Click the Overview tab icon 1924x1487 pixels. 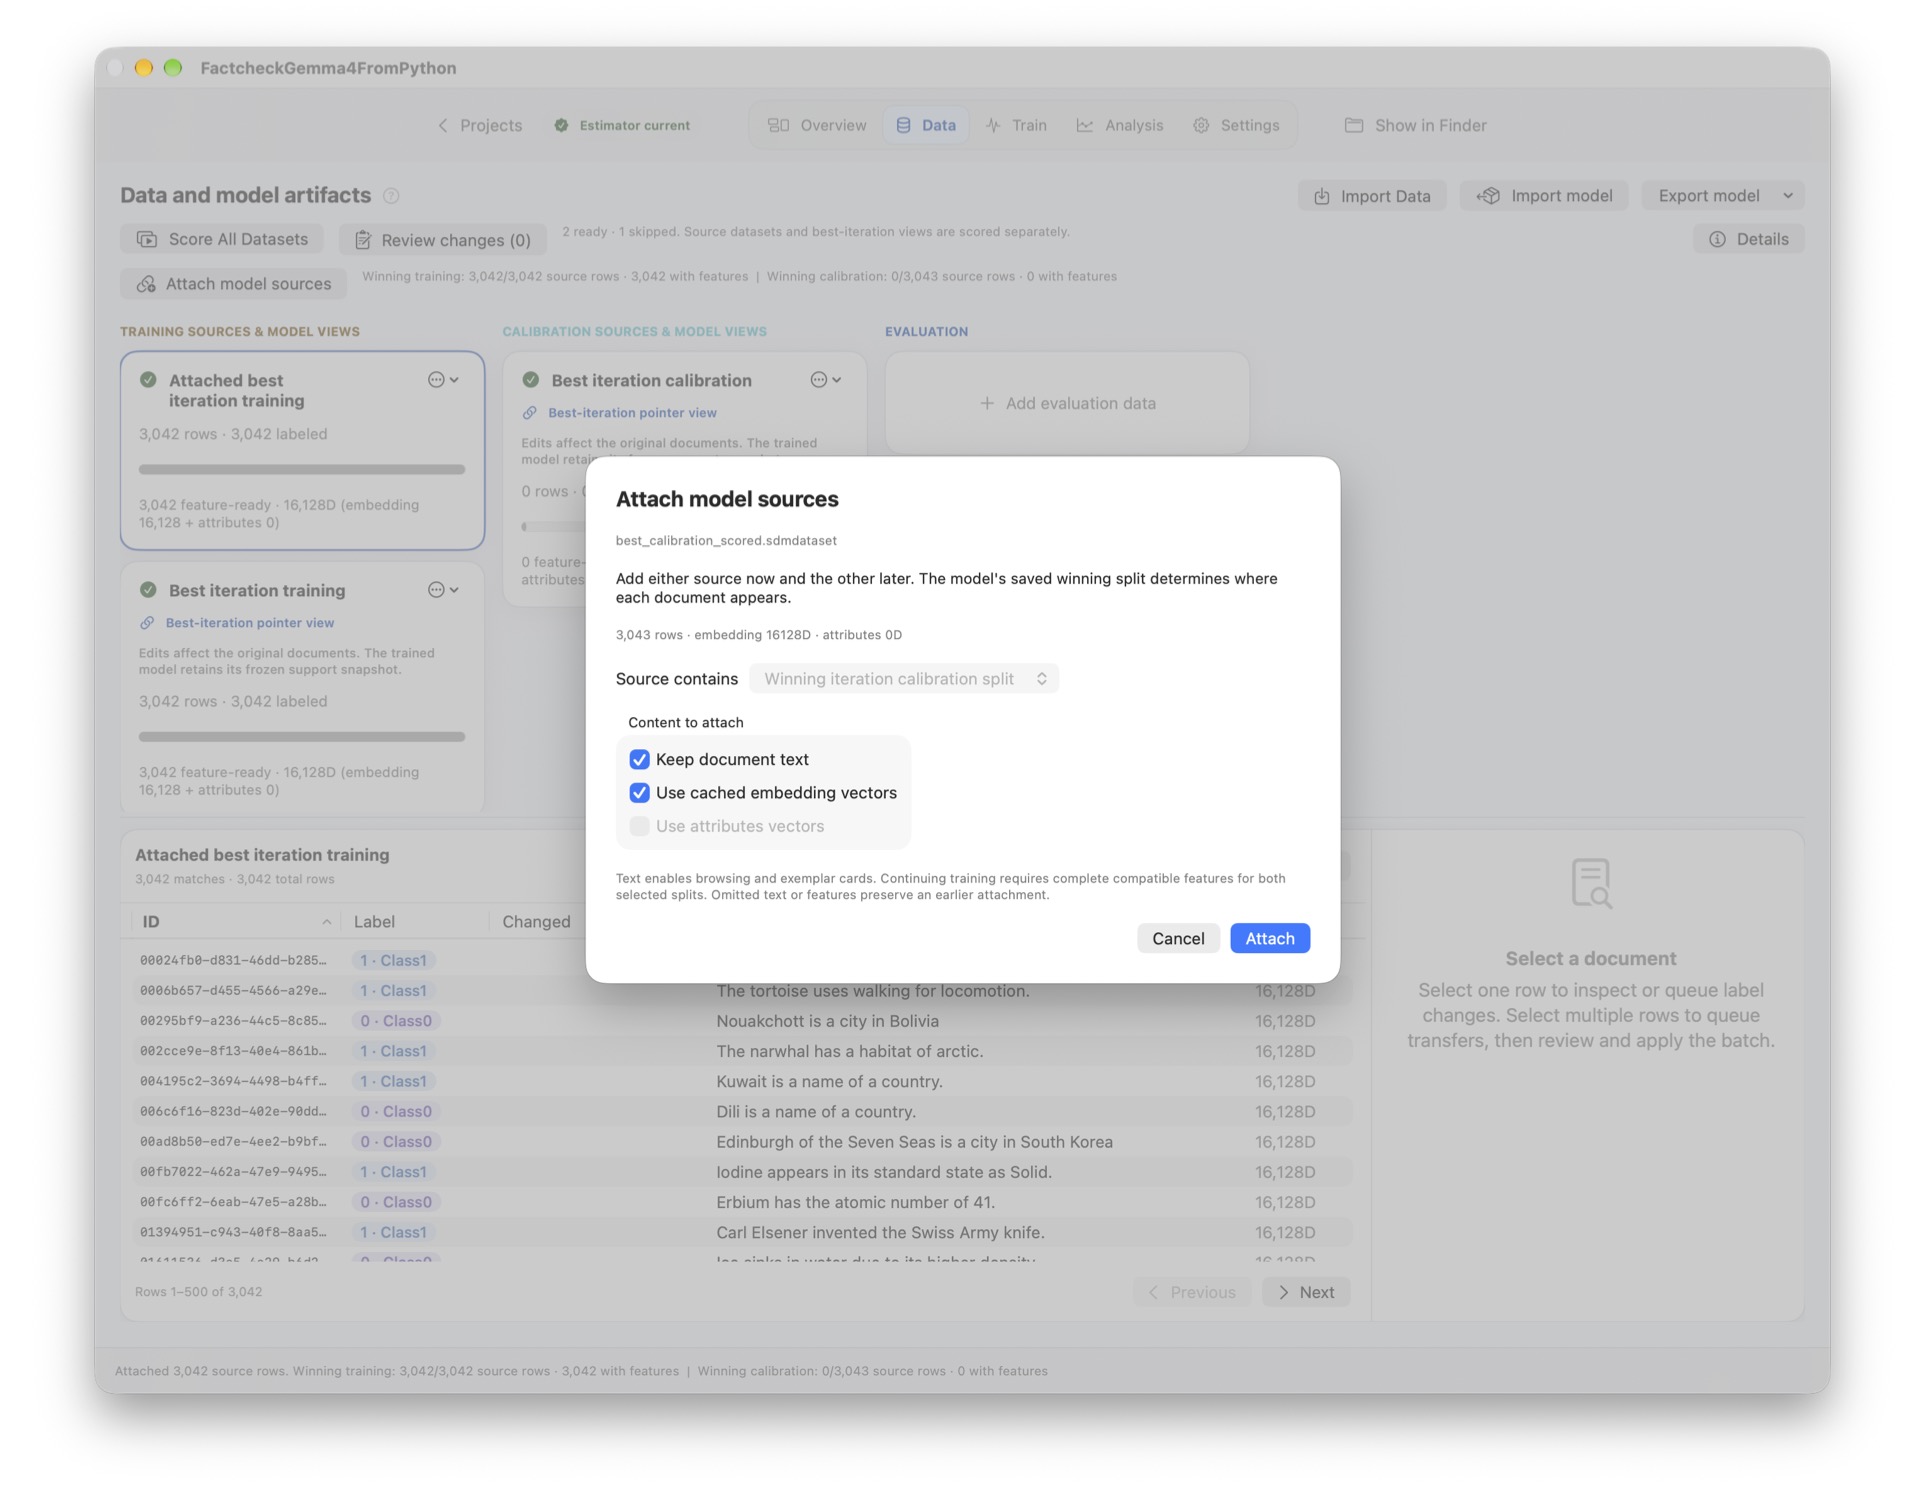[x=778, y=125]
